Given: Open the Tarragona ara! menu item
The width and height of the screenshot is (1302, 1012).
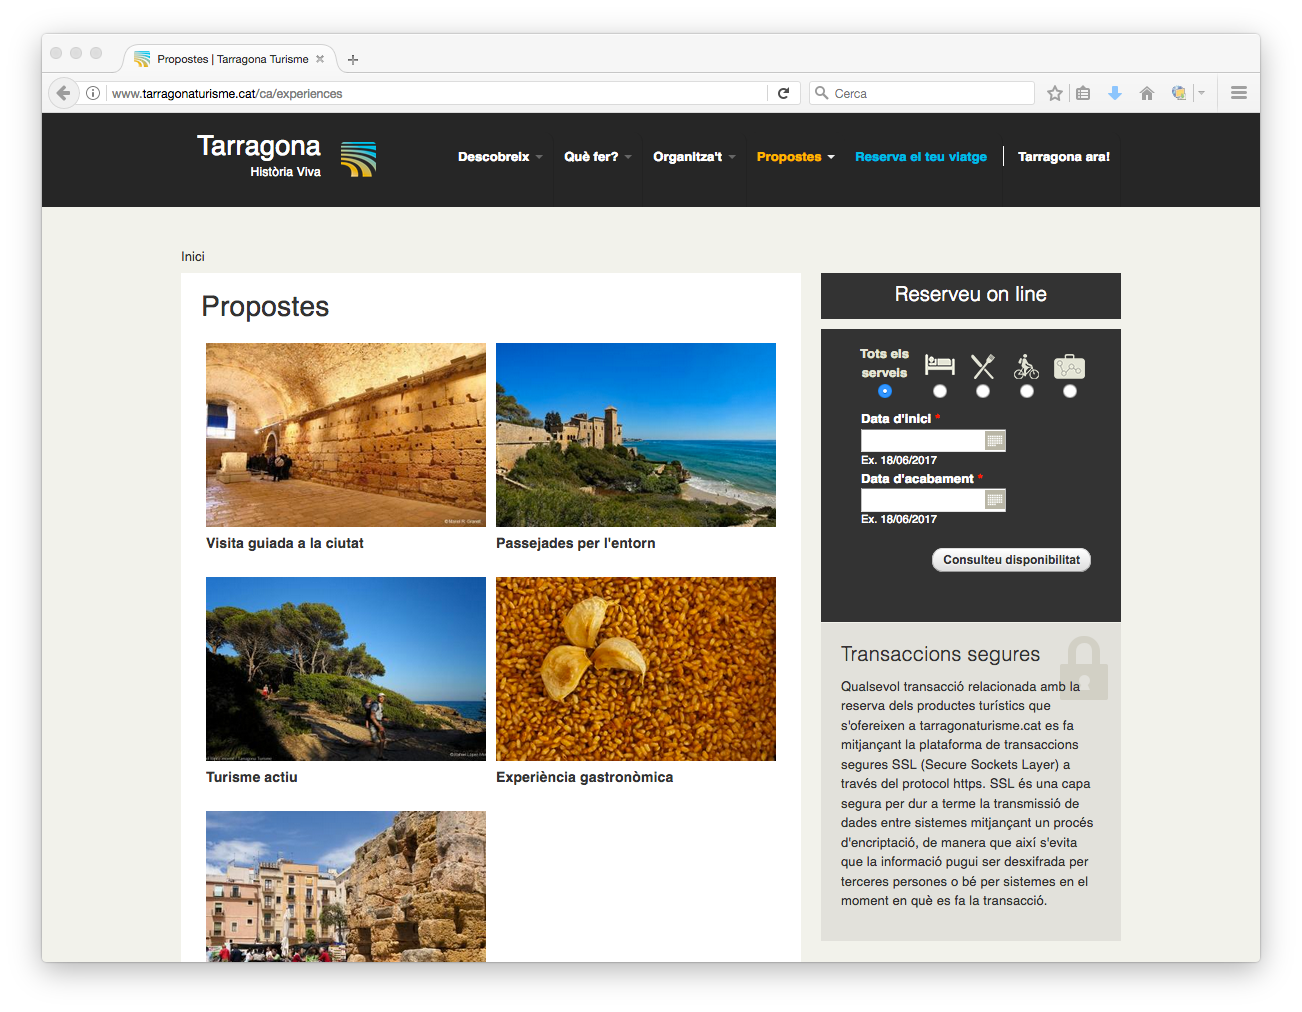Looking at the screenshot, I should coord(1063,157).
